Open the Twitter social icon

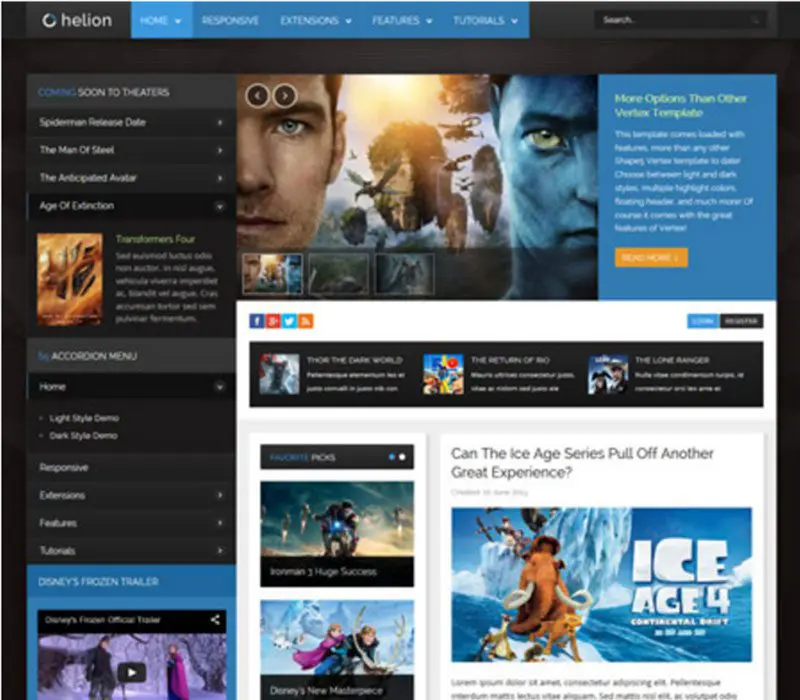[289, 321]
